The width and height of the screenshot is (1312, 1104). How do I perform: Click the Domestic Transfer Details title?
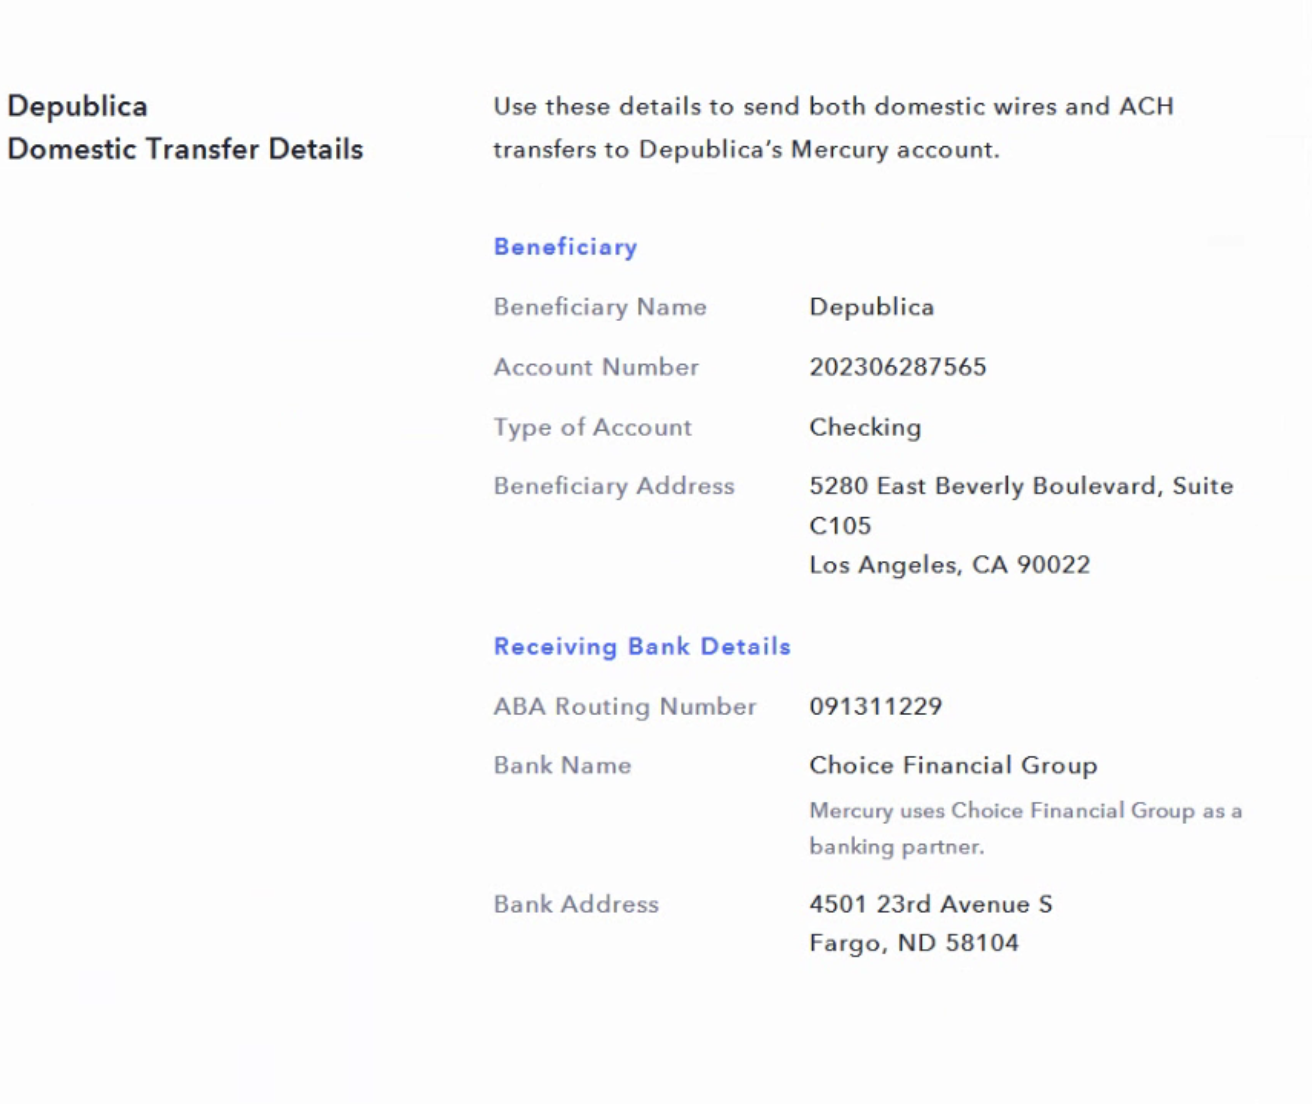185,149
